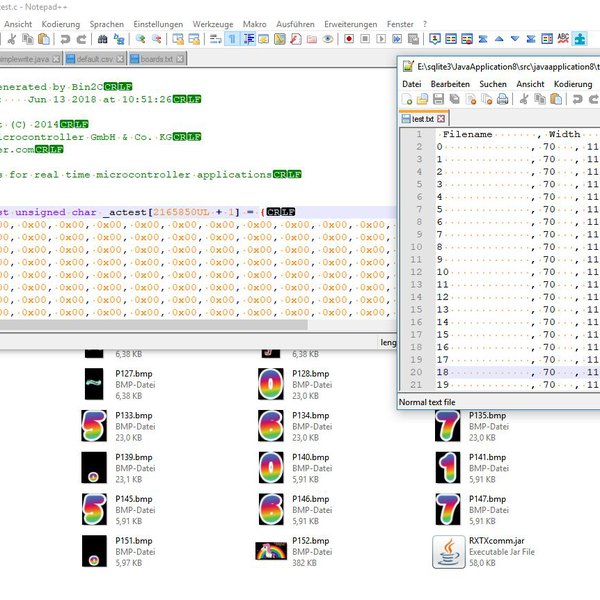Click the Save icon in front window
Screen dimensions: 600x600
pos(439,99)
